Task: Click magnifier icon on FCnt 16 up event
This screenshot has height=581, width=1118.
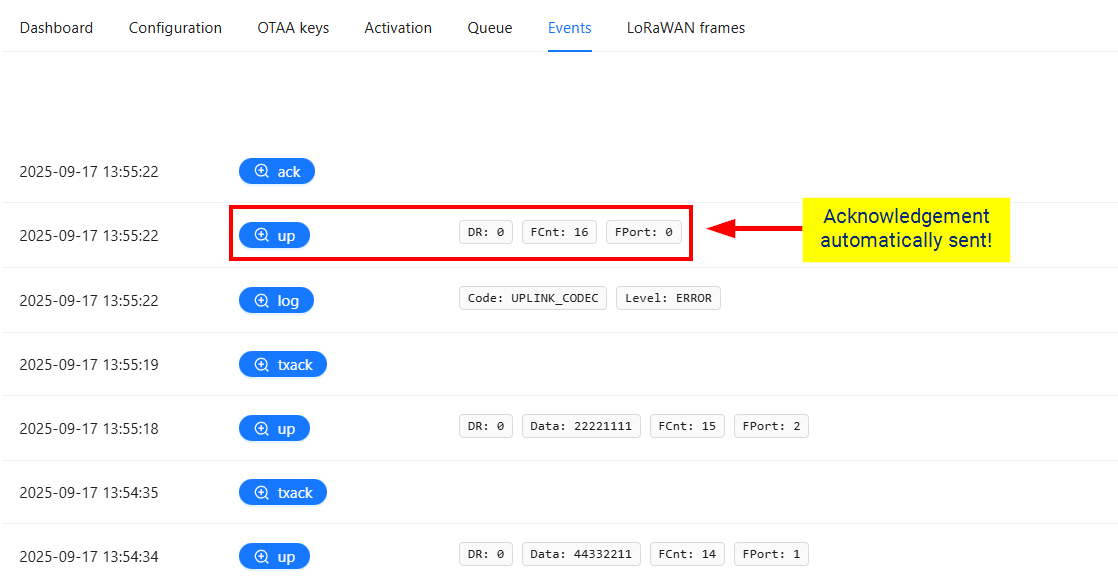Action: [x=262, y=236]
